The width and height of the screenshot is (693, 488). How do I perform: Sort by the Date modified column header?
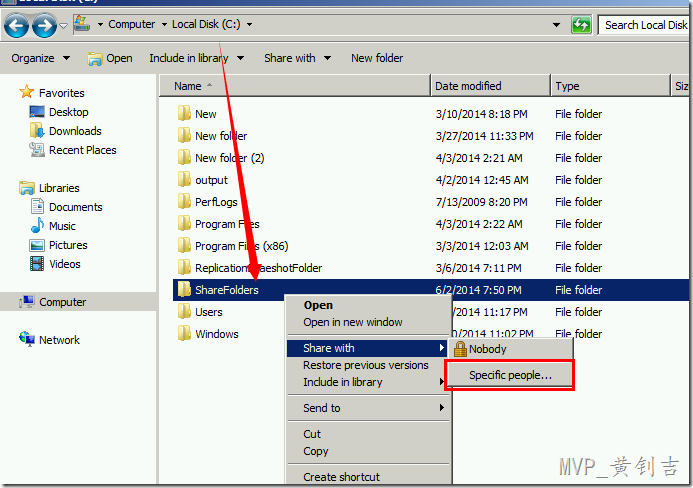[x=490, y=86]
